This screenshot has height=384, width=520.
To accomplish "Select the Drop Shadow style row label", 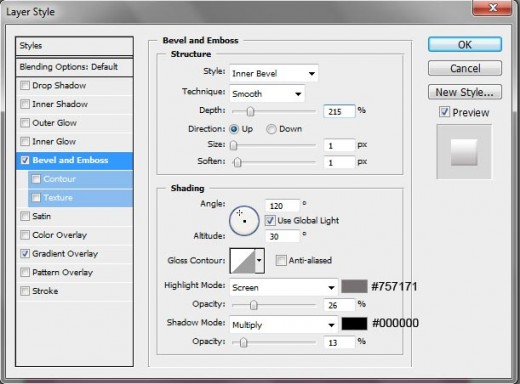I will [59, 85].
